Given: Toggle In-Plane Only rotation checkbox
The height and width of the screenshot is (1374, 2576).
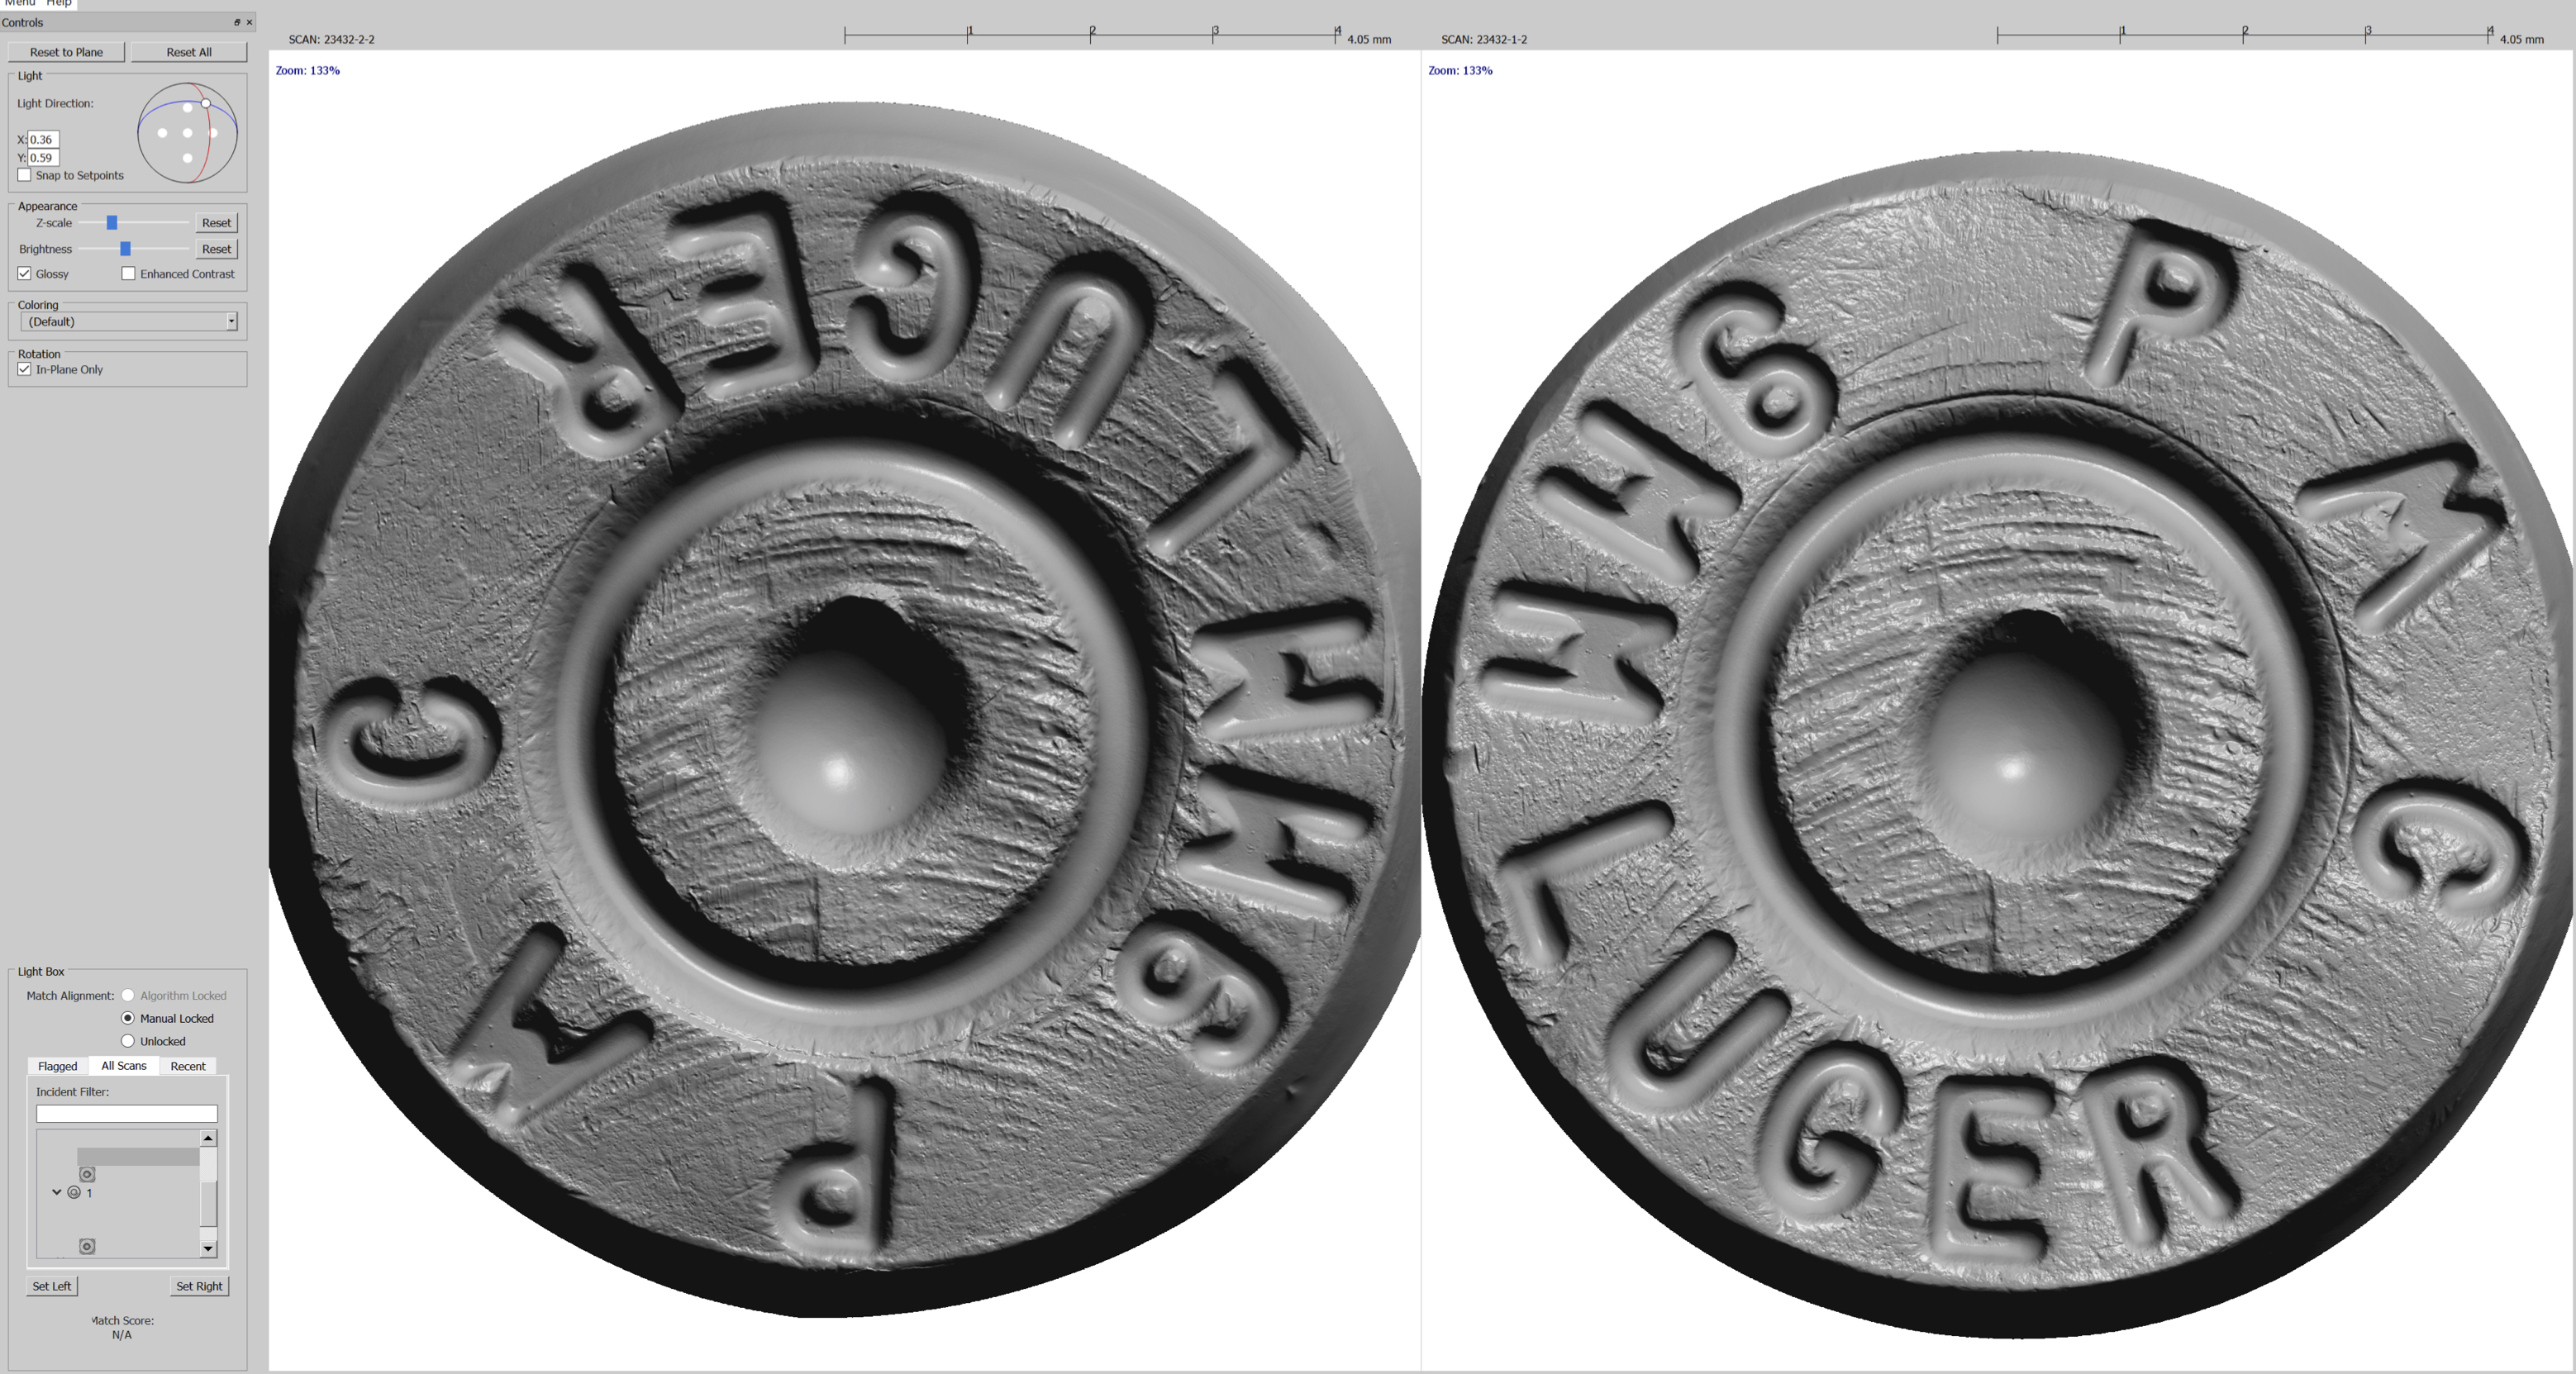Looking at the screenshot, I should click(x=24, y=369).
